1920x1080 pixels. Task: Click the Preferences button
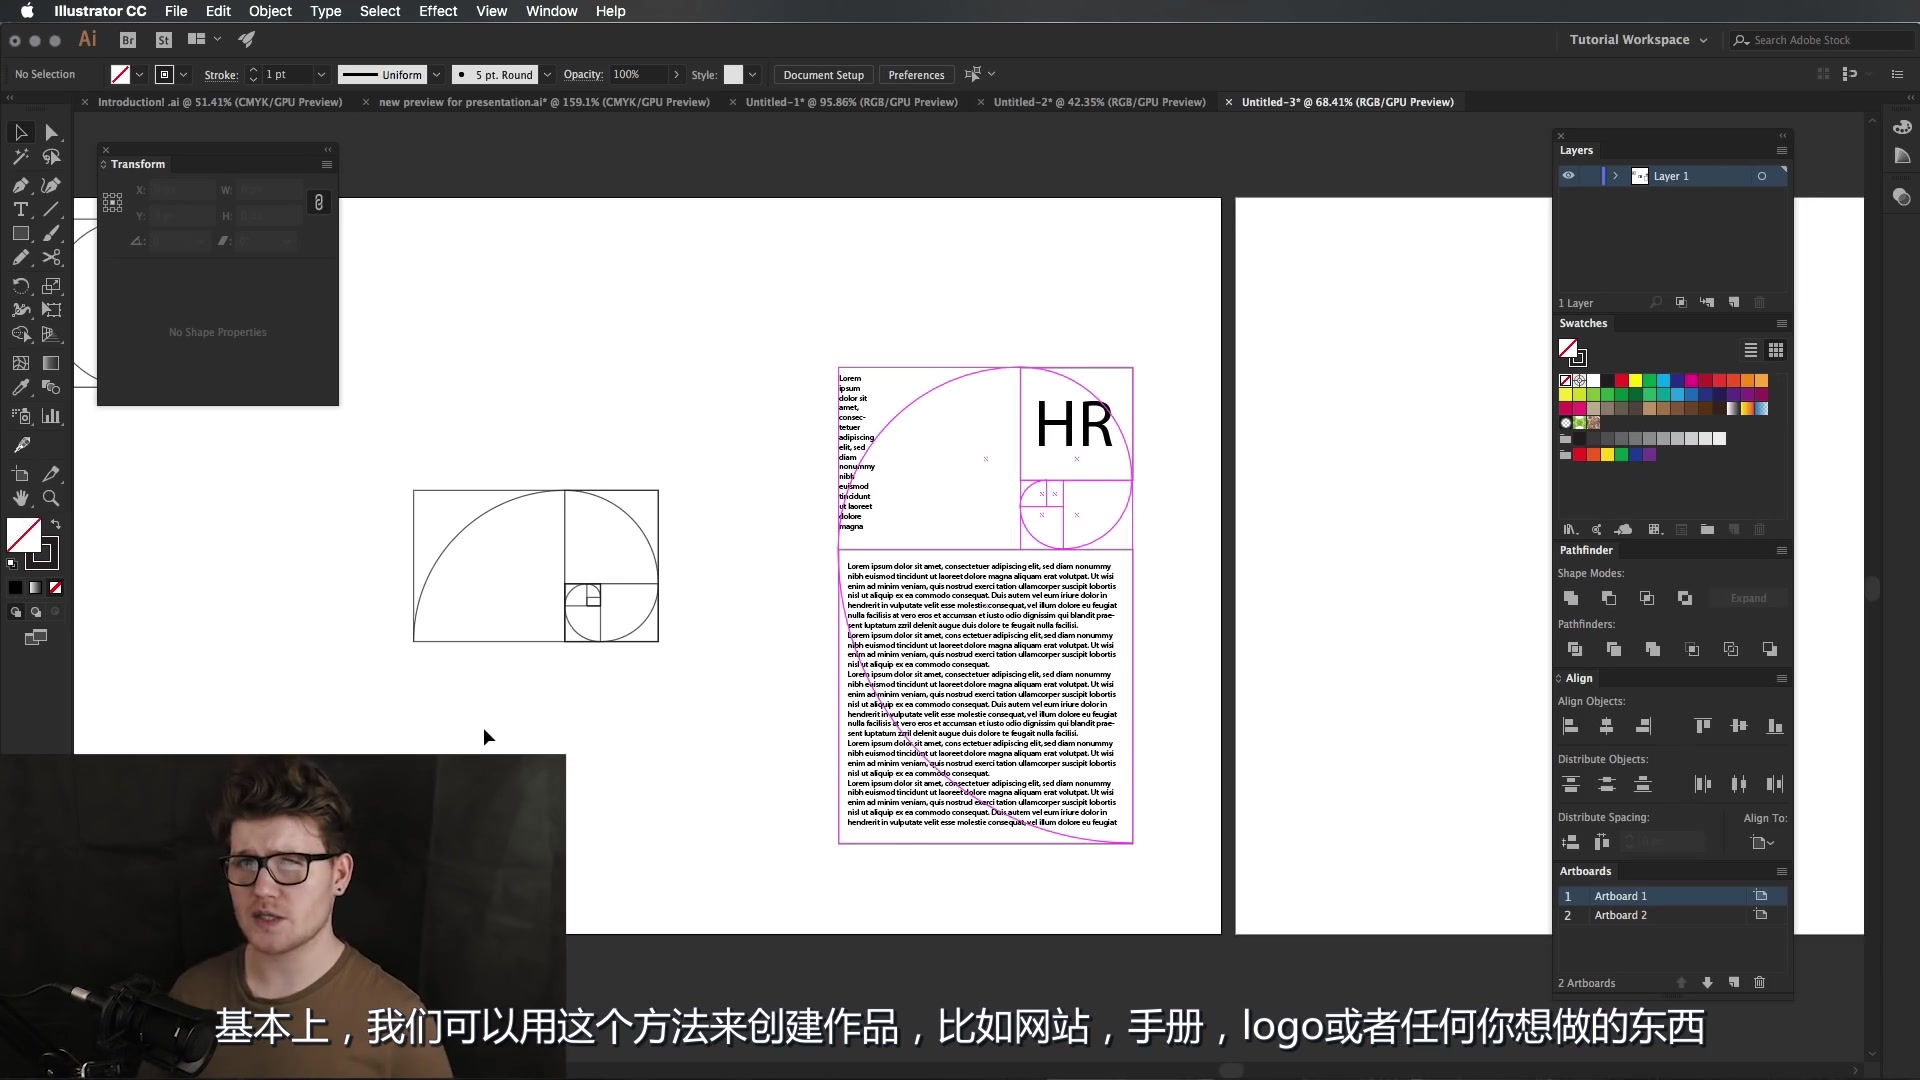click(x=916, y=75)
